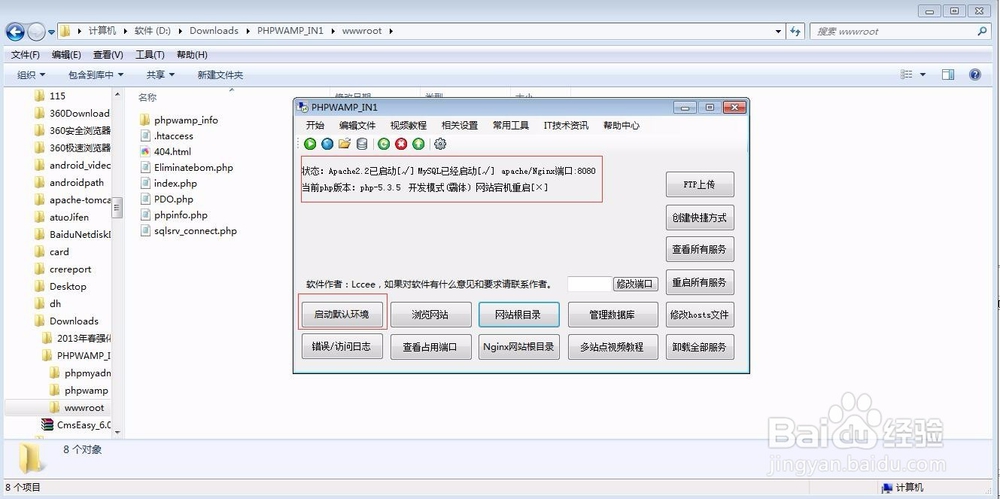Click the open folder icon in PHPWAMP toolbar

coord(344,144)
